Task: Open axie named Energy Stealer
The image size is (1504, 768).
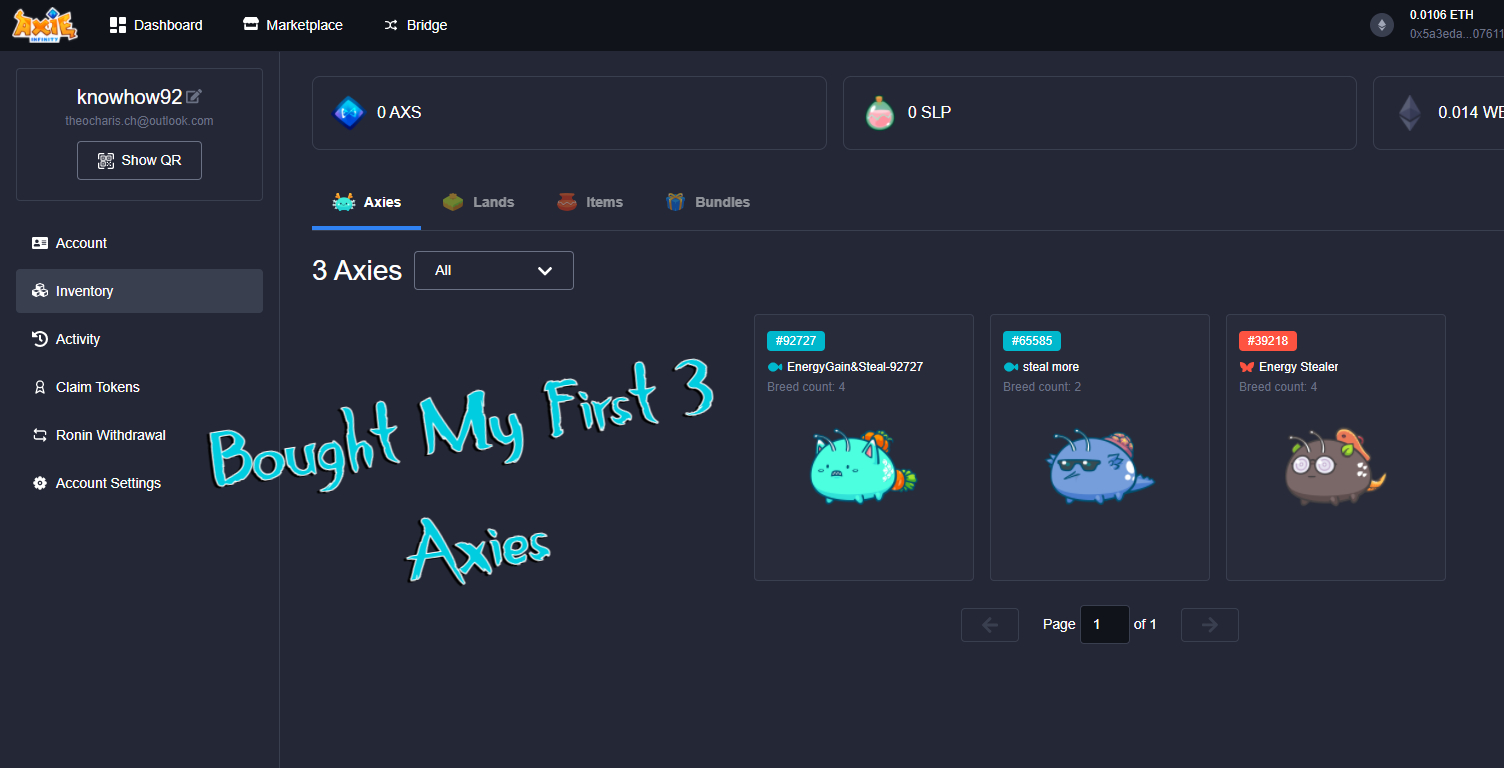Action: [1299, 367]
